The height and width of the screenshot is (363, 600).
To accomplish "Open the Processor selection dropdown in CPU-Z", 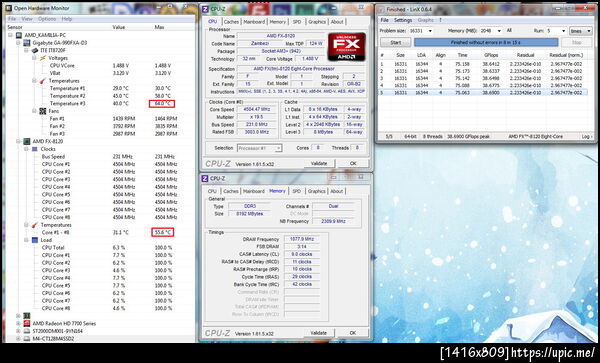I will click(x=260, y=148).
